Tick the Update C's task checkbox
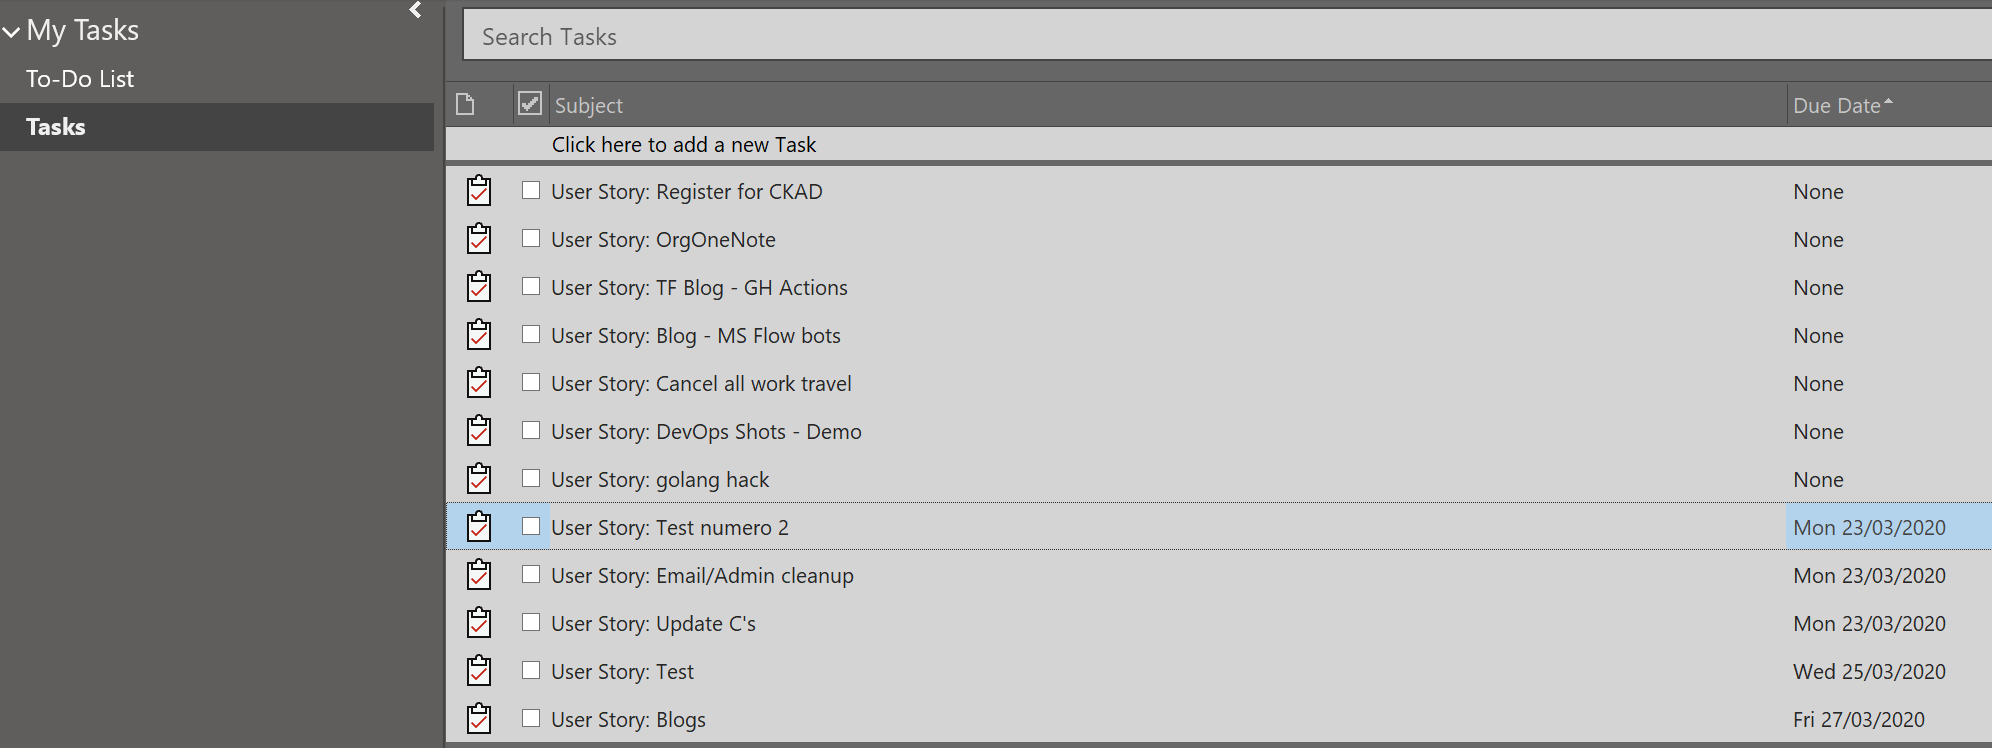This screenshot has height=748, width=1992. (x=531, y=622)
